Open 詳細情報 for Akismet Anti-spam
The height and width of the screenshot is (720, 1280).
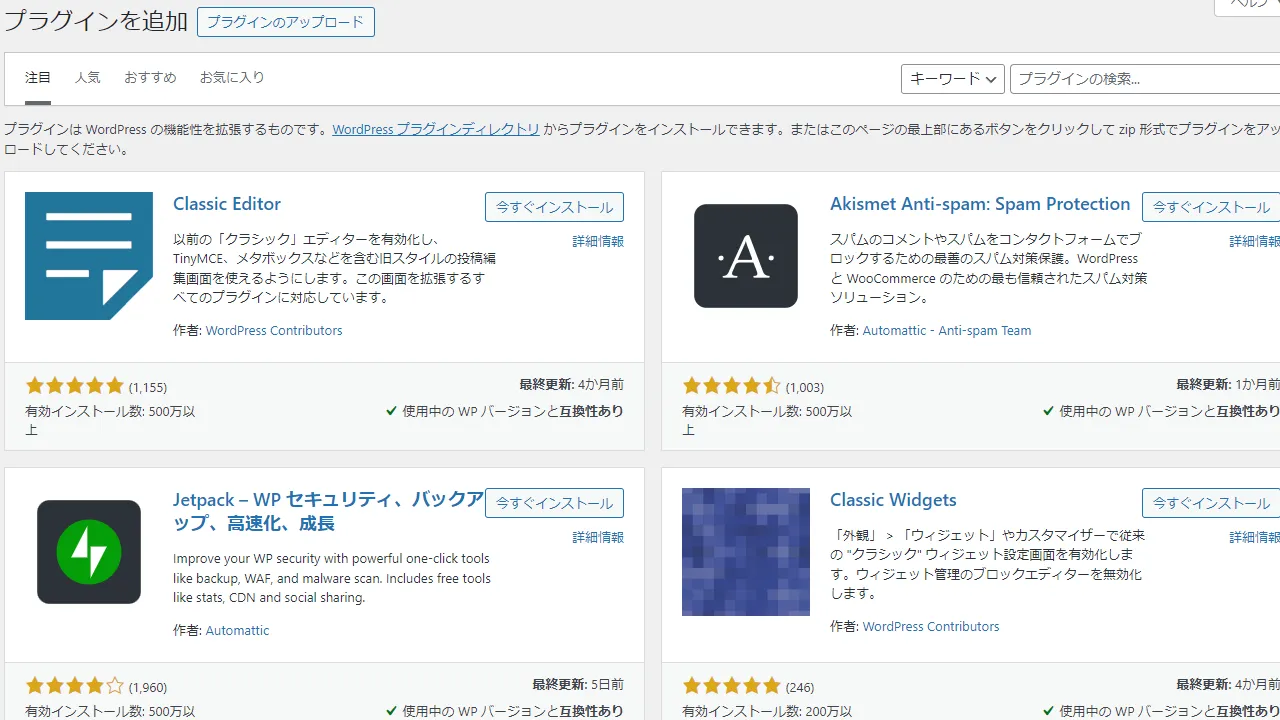point(1254,241)
